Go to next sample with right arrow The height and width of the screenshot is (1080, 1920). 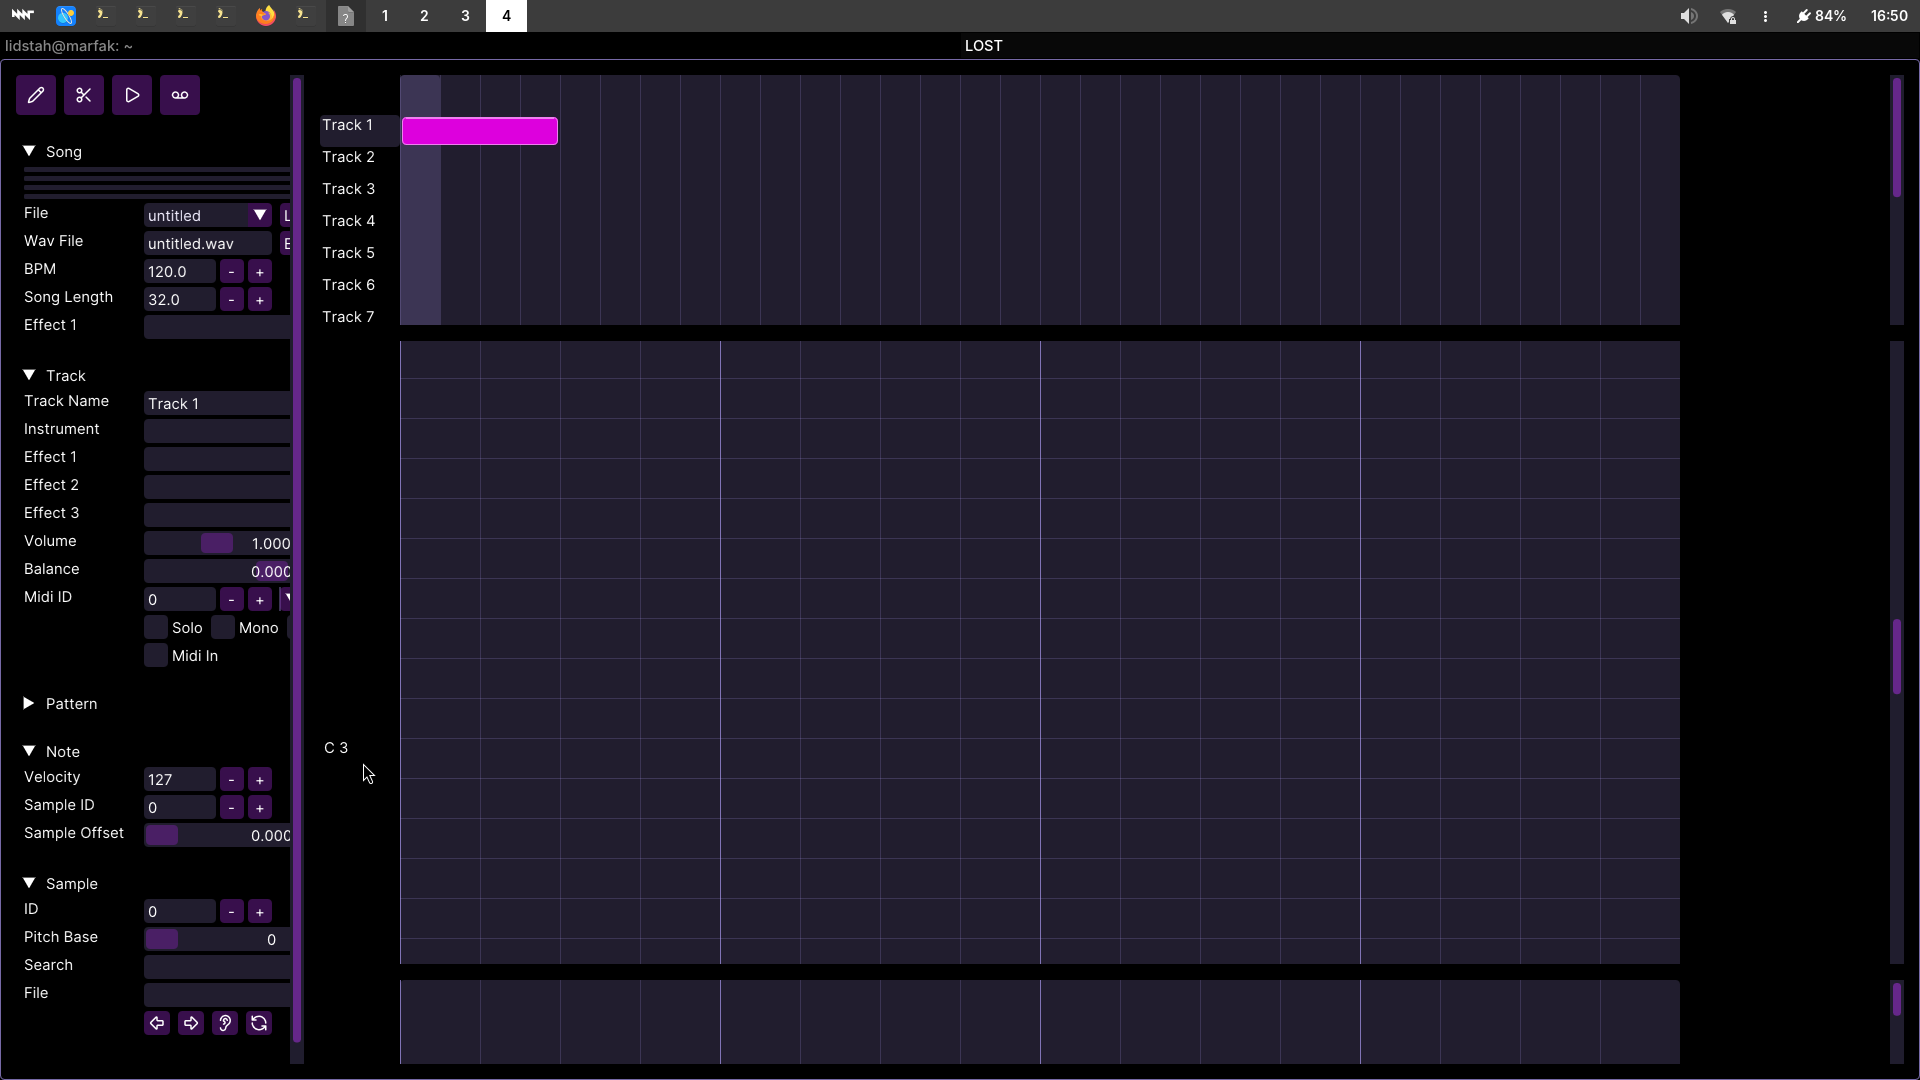pyautogui.click(x=191, y=1023)
